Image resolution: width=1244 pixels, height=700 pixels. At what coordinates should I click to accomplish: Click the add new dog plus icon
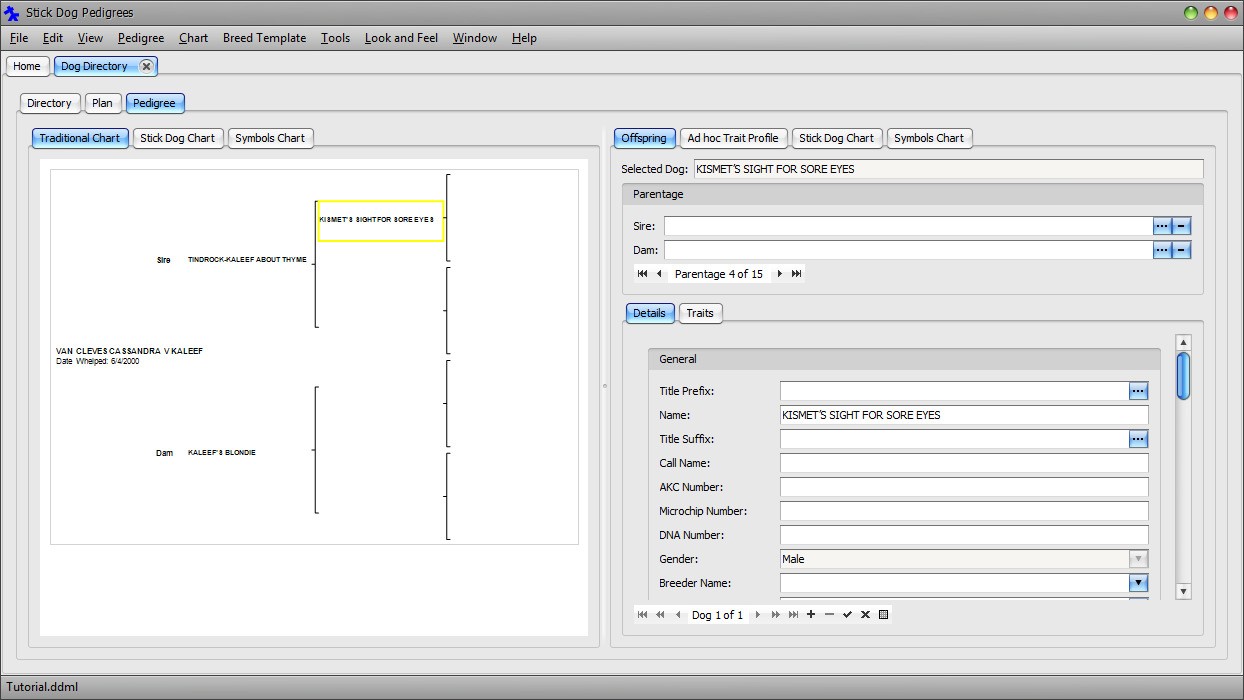(x=811, y=615)
